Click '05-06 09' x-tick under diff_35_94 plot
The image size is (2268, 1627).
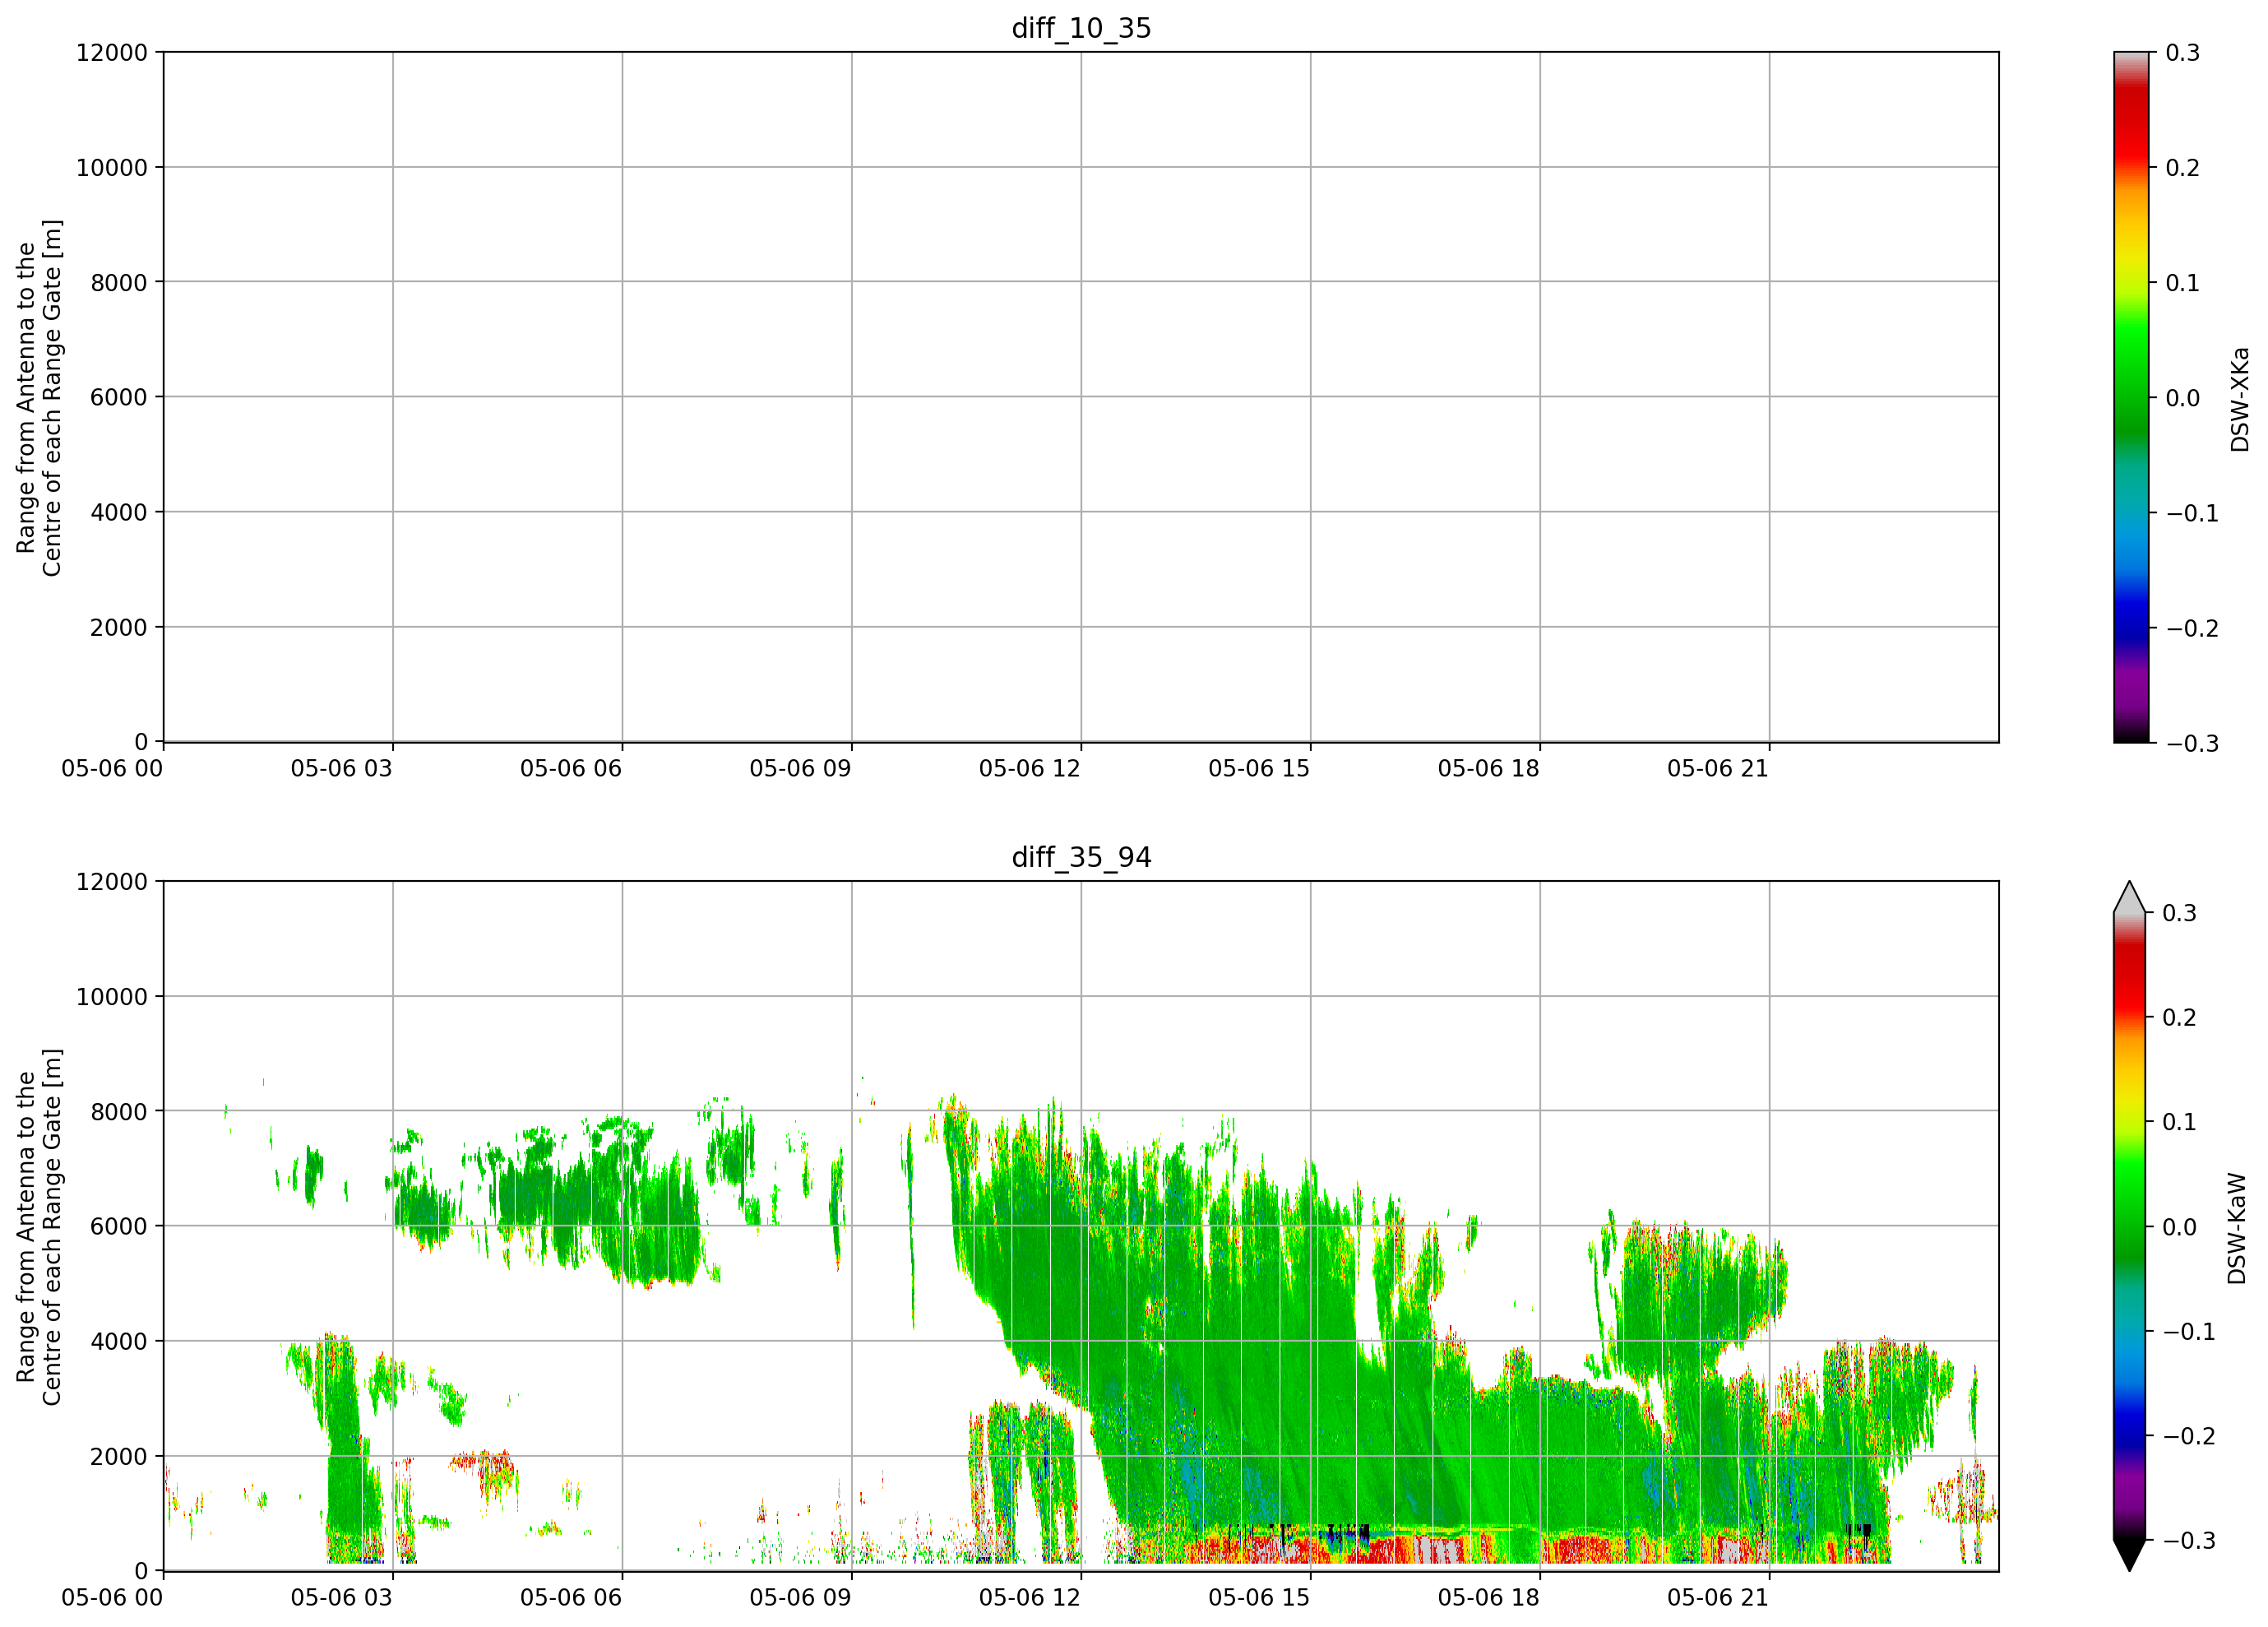pyautogui.click(x=800, y=1597)
